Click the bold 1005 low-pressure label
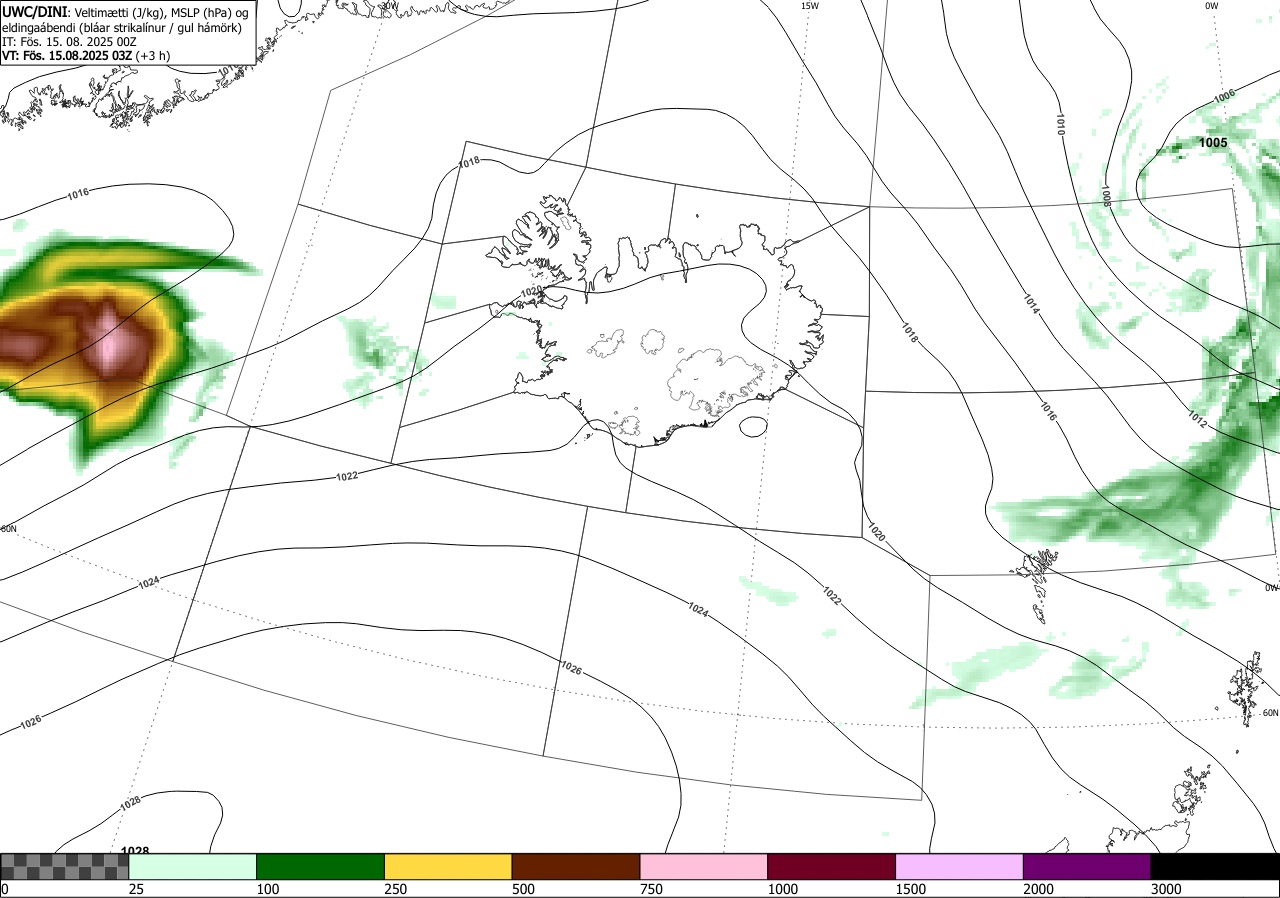This screenshot has height=898, width=1280. [x=1213, y=143]
